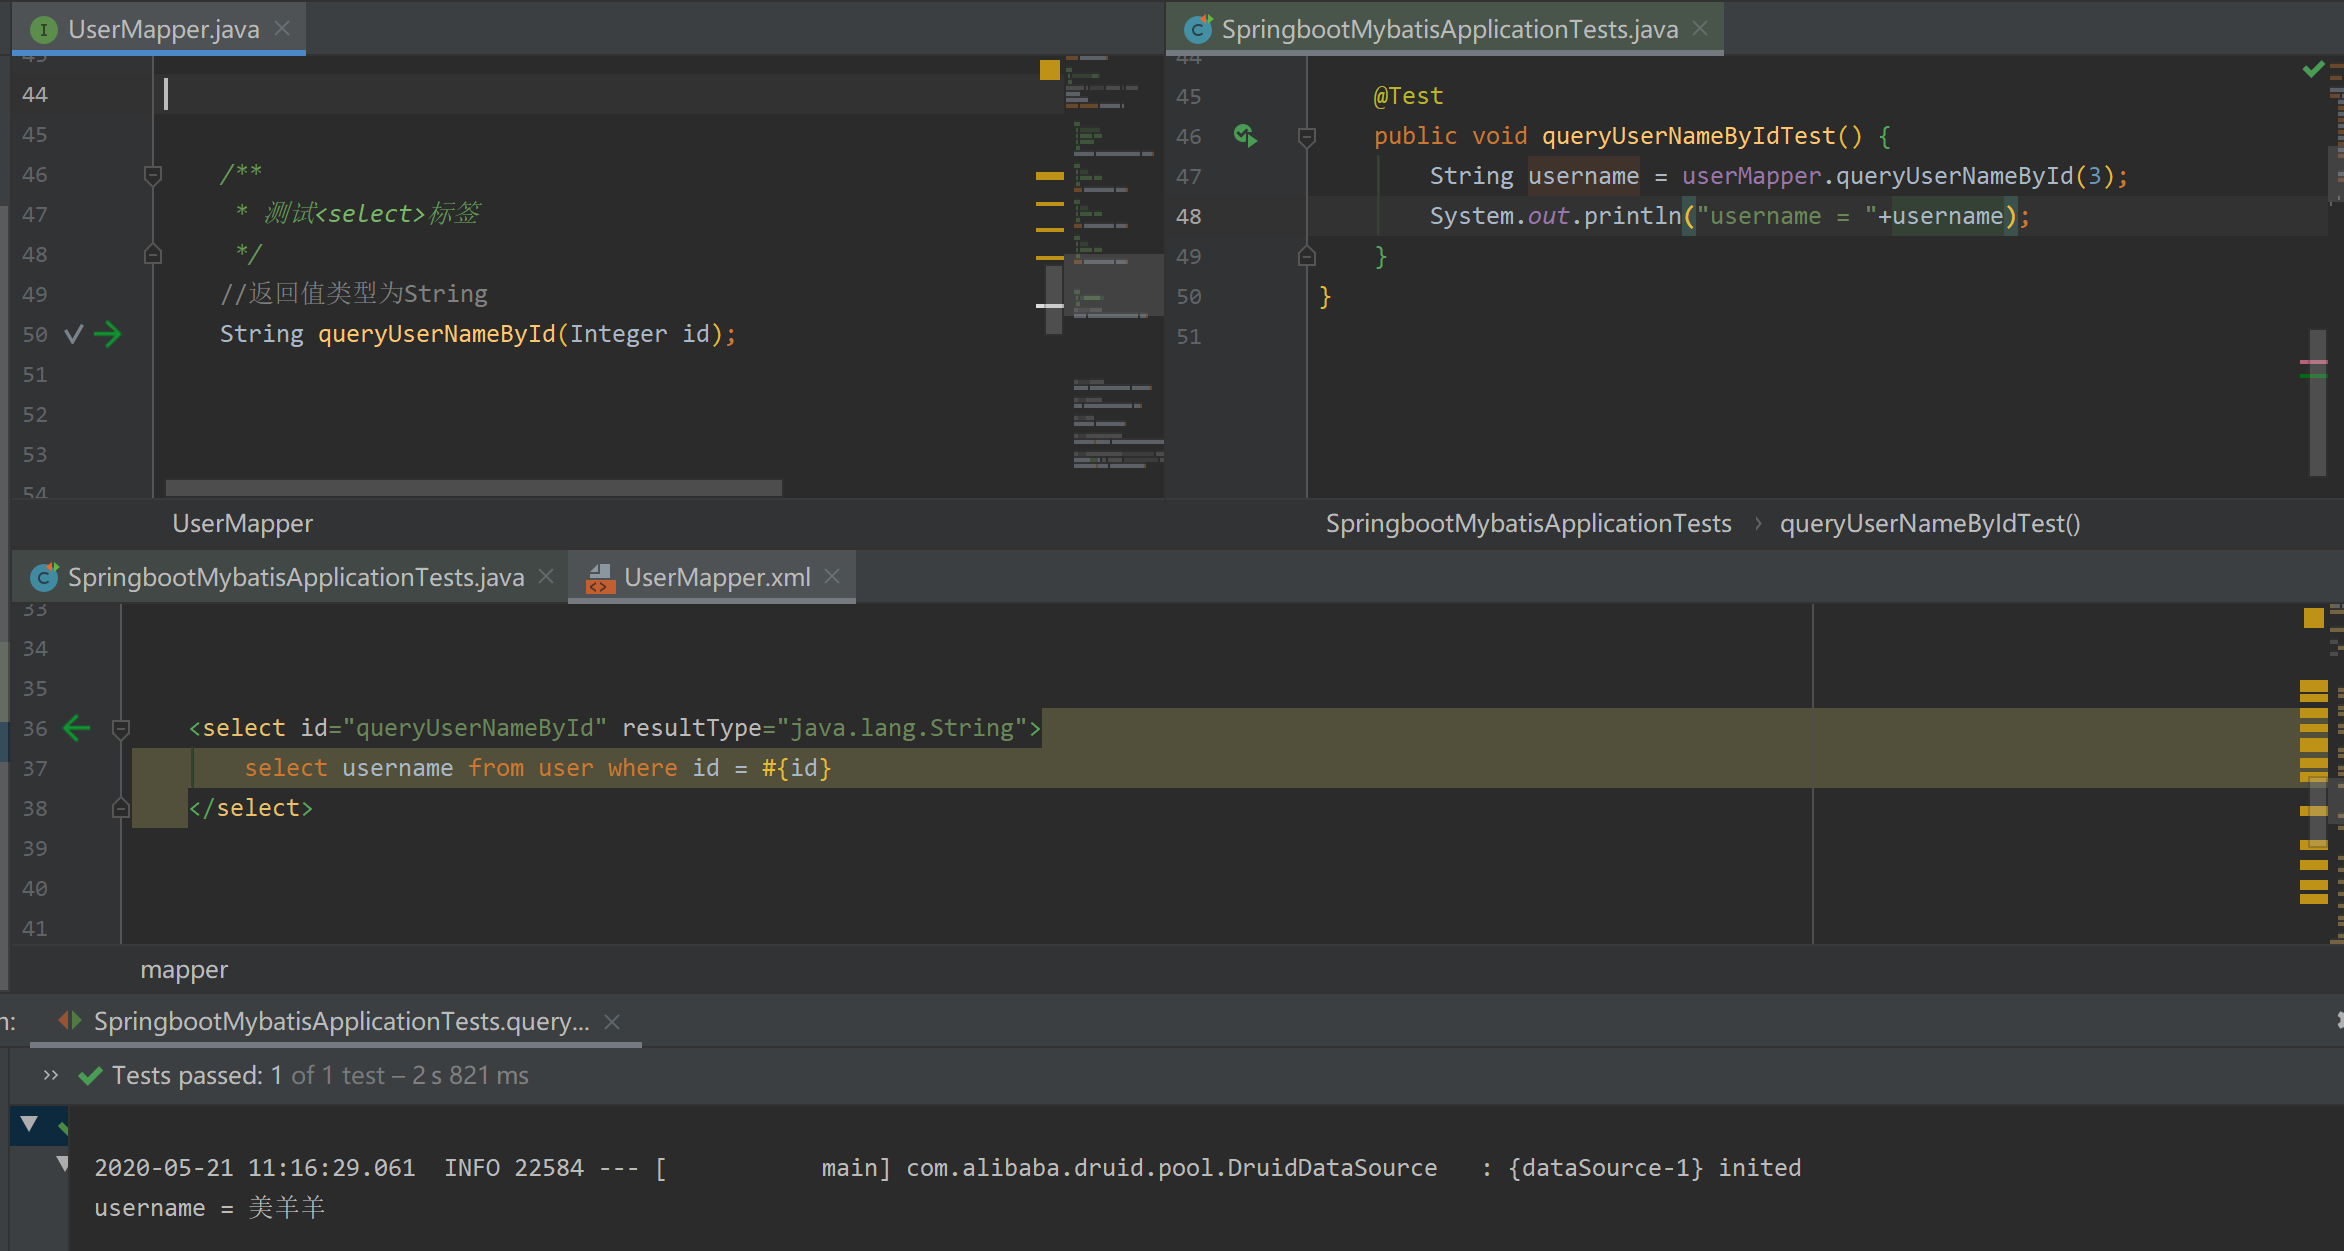2344x1251 pixels.
Task: Collapse the select tag fold in XML
Action: point(121,729)
